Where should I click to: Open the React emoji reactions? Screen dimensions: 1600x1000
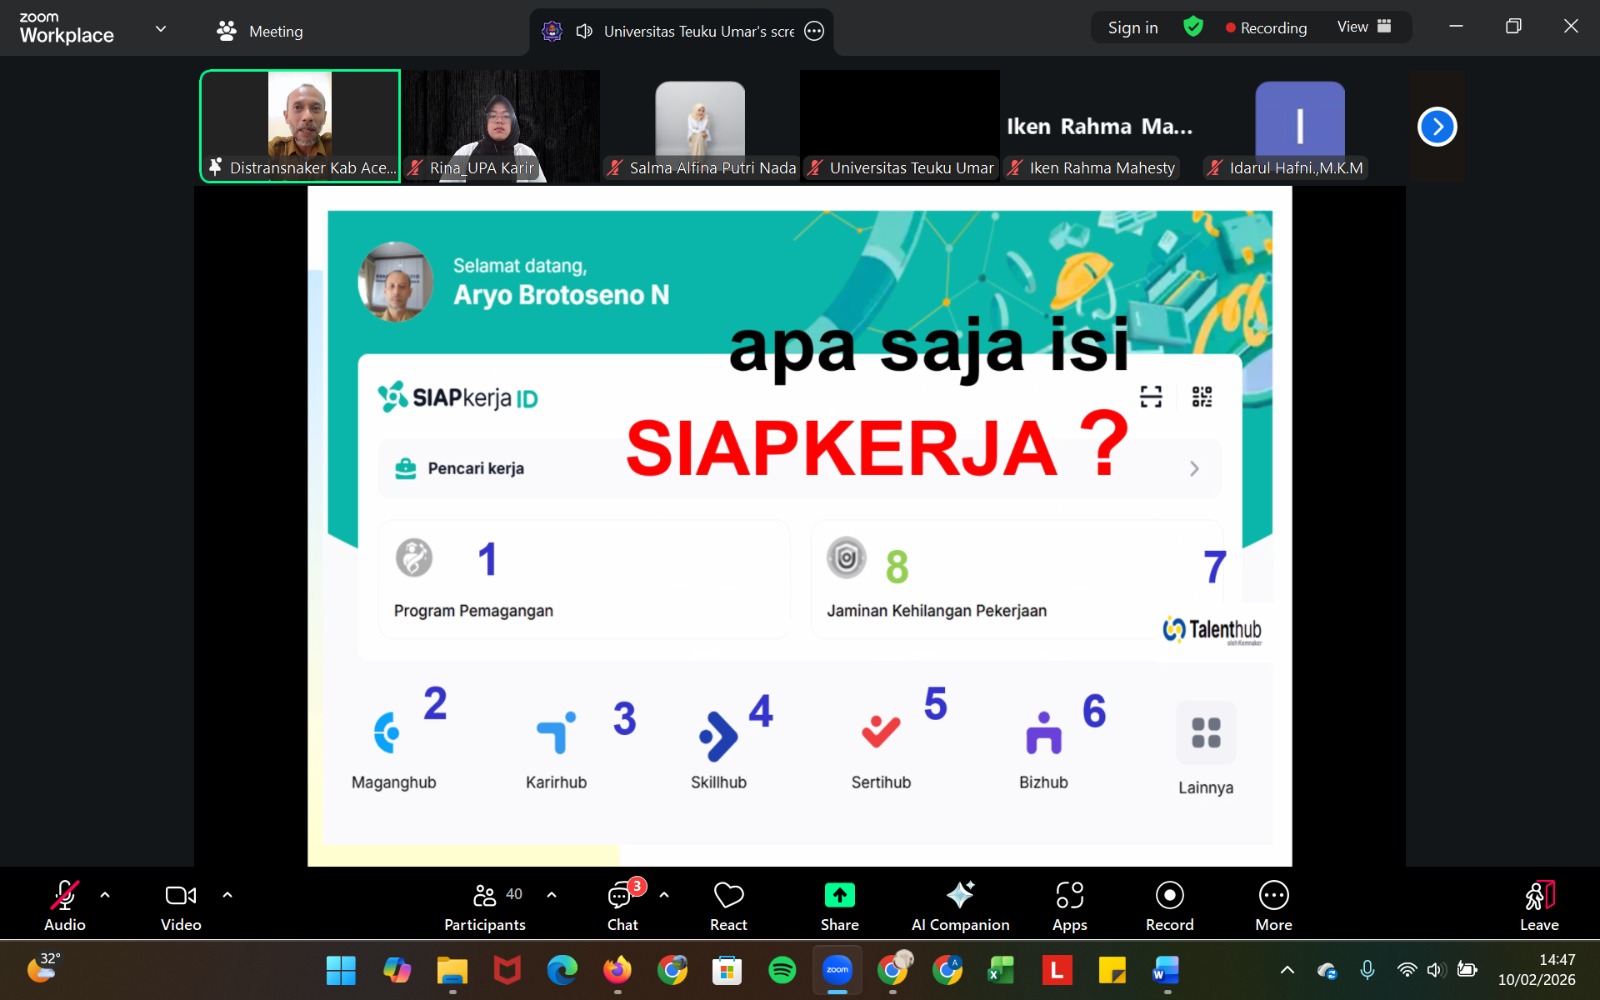(728, 905)
